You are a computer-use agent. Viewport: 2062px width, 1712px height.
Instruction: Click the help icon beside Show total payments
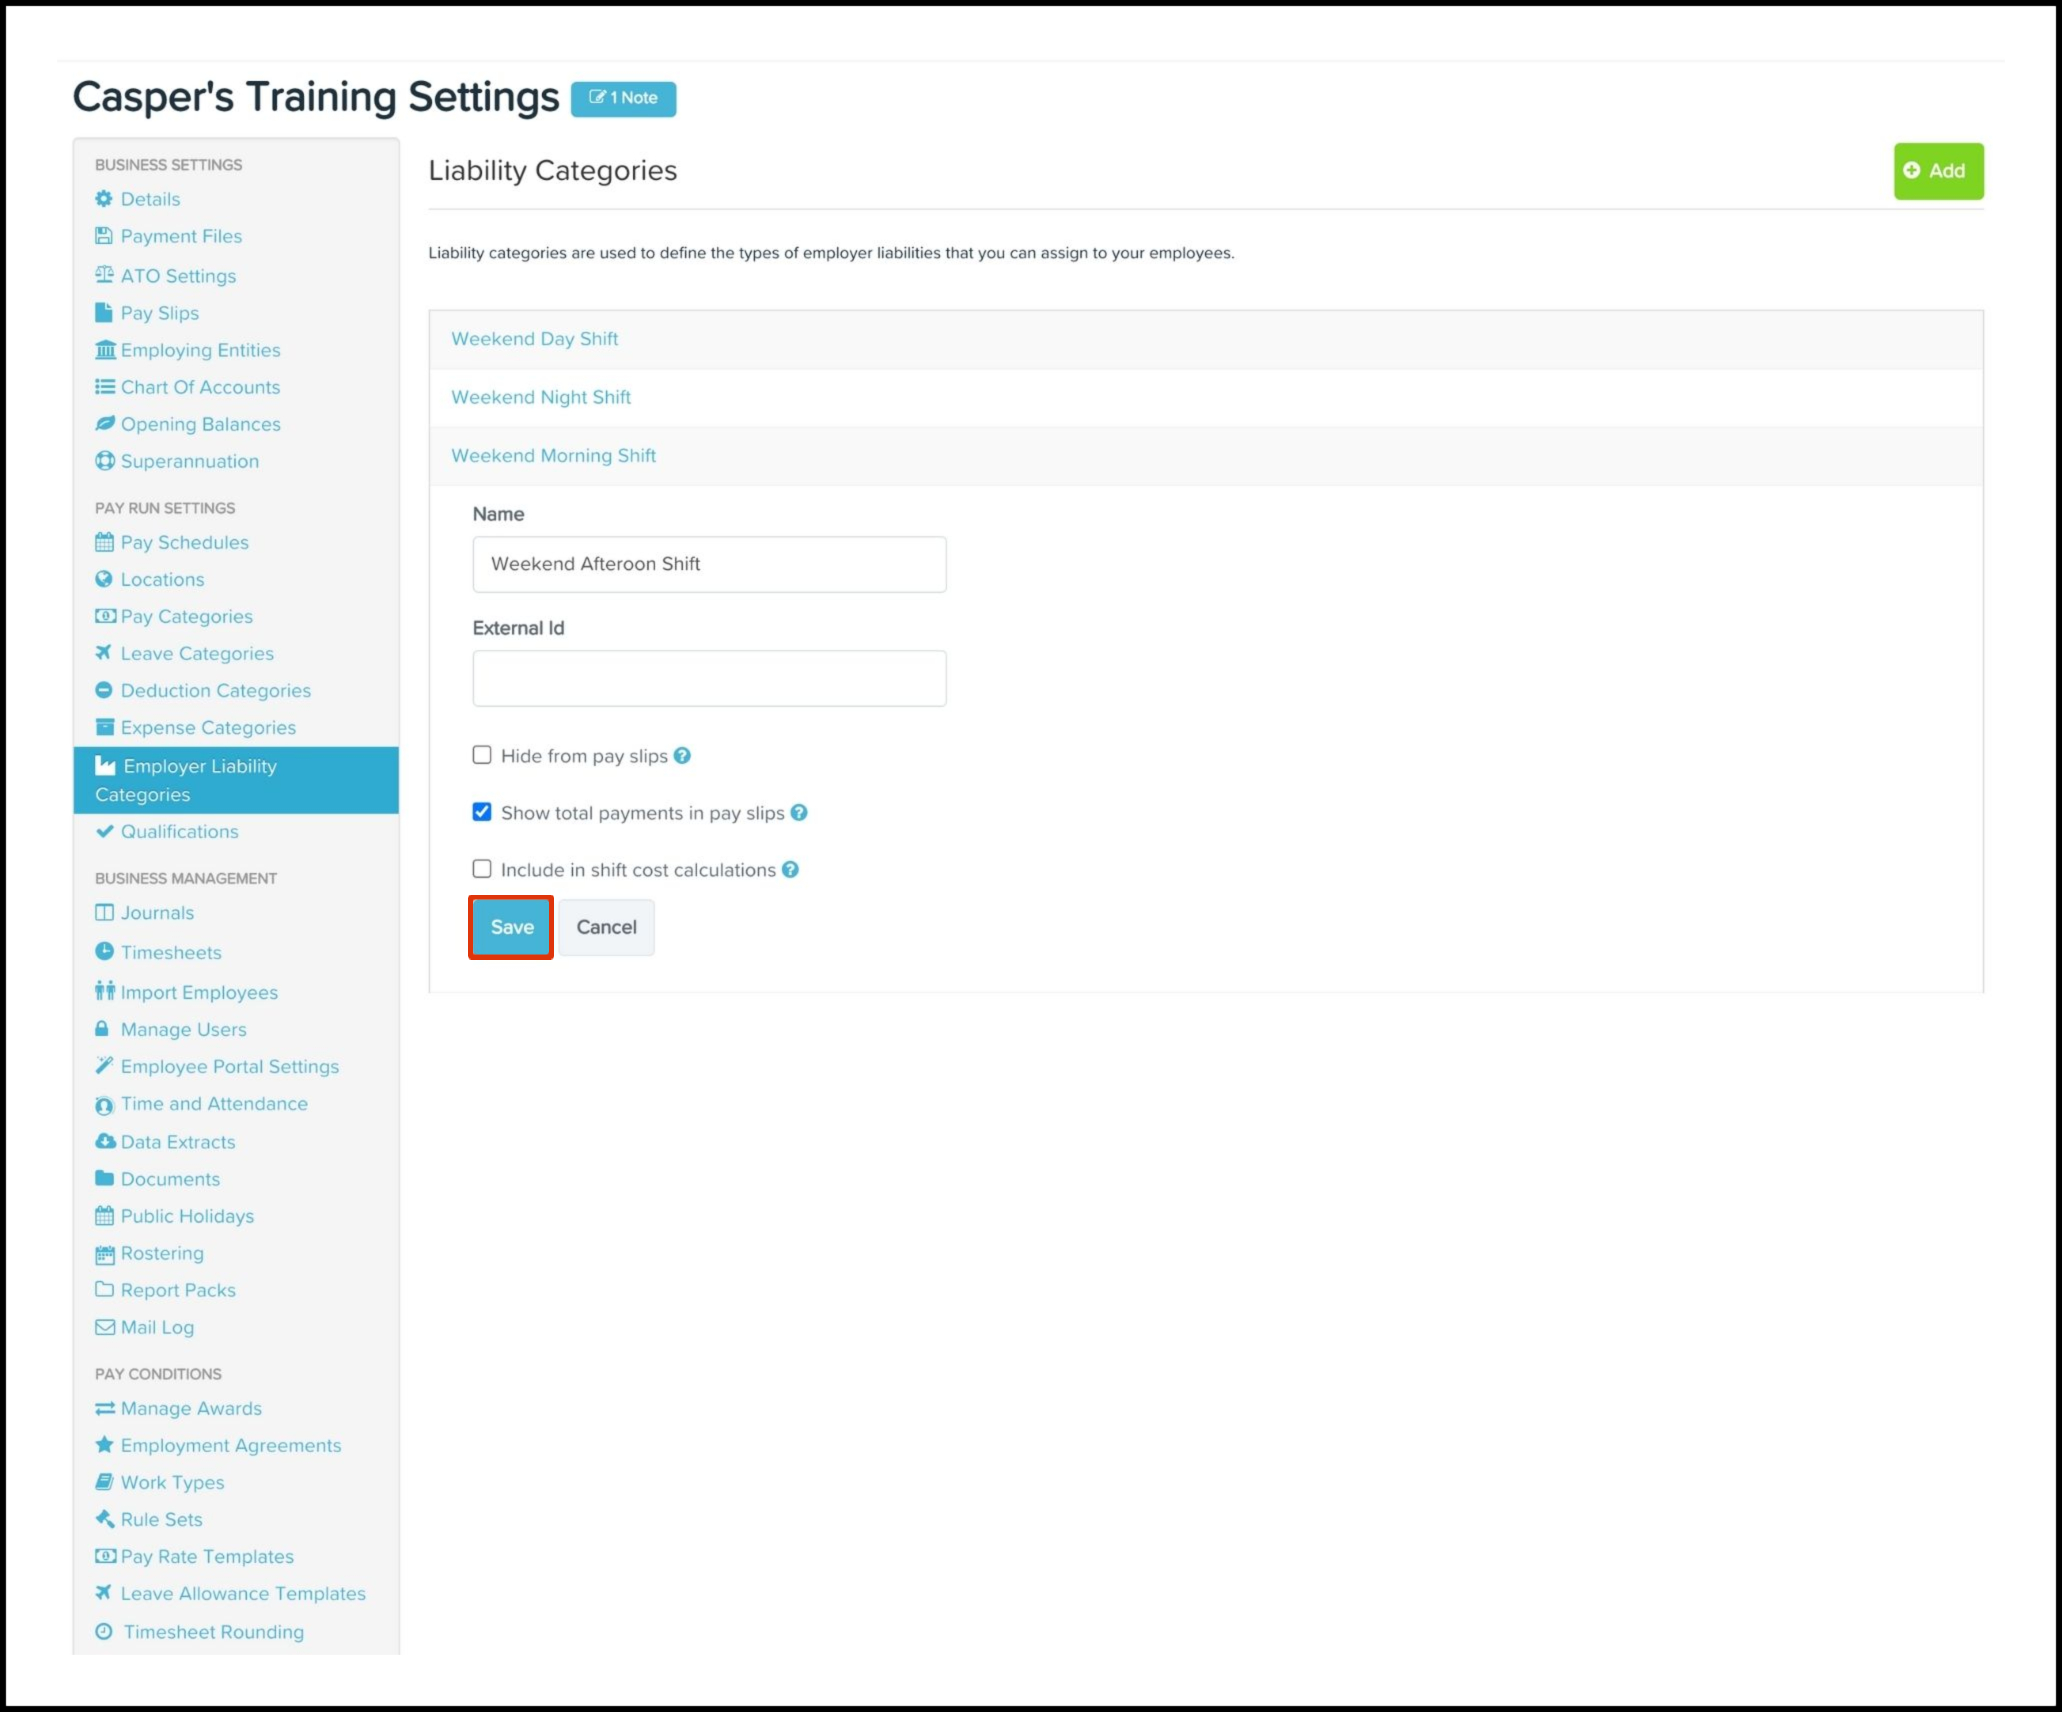tap(799, 813)
